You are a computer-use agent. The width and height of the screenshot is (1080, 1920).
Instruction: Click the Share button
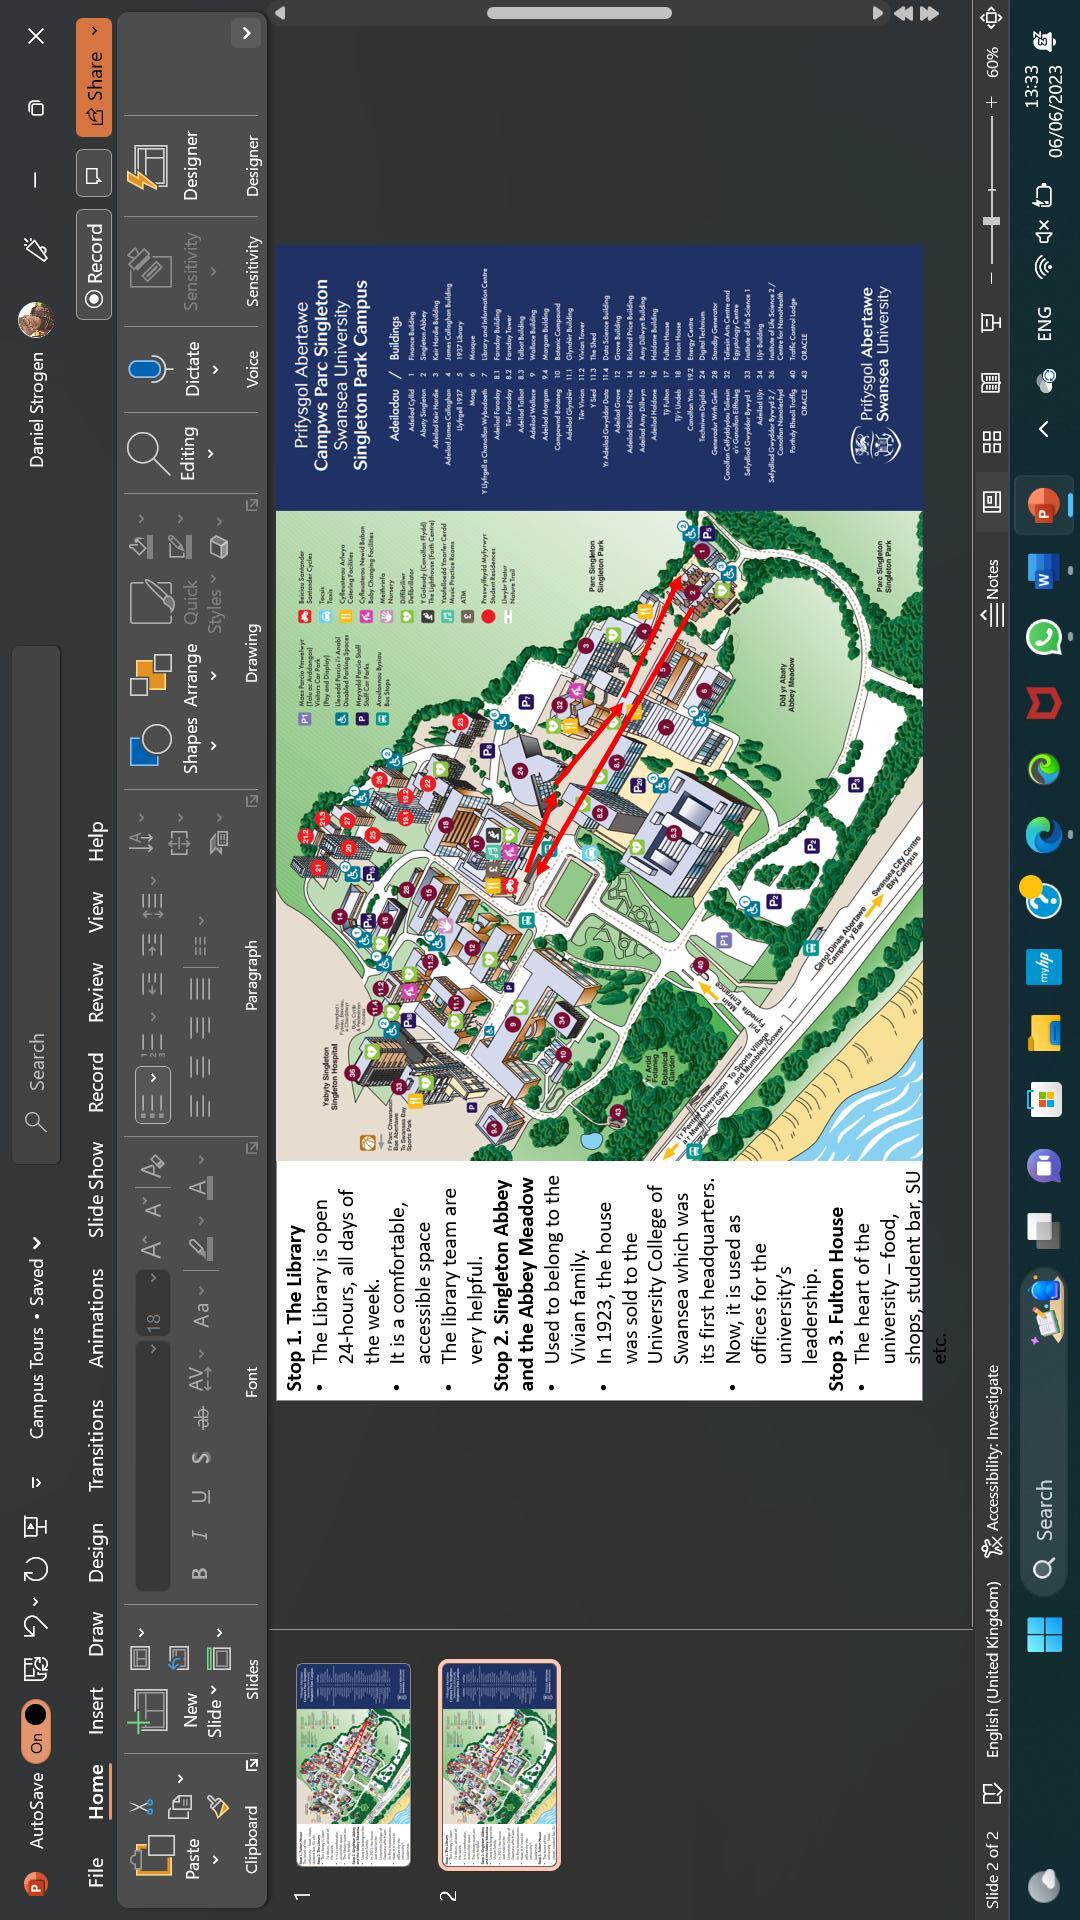(94, 78)
